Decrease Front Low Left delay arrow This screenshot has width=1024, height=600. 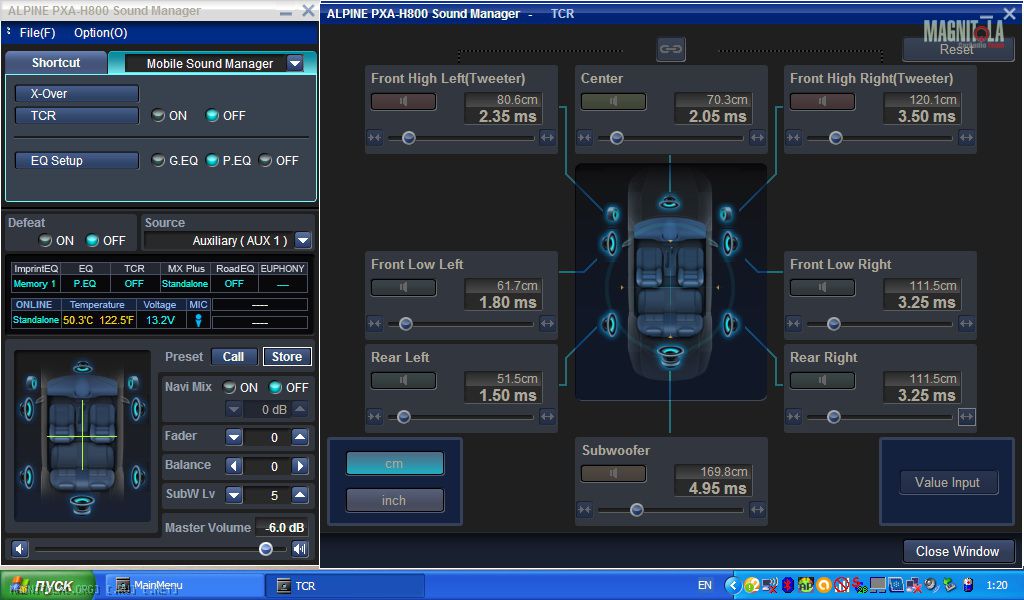pos(375,324)
